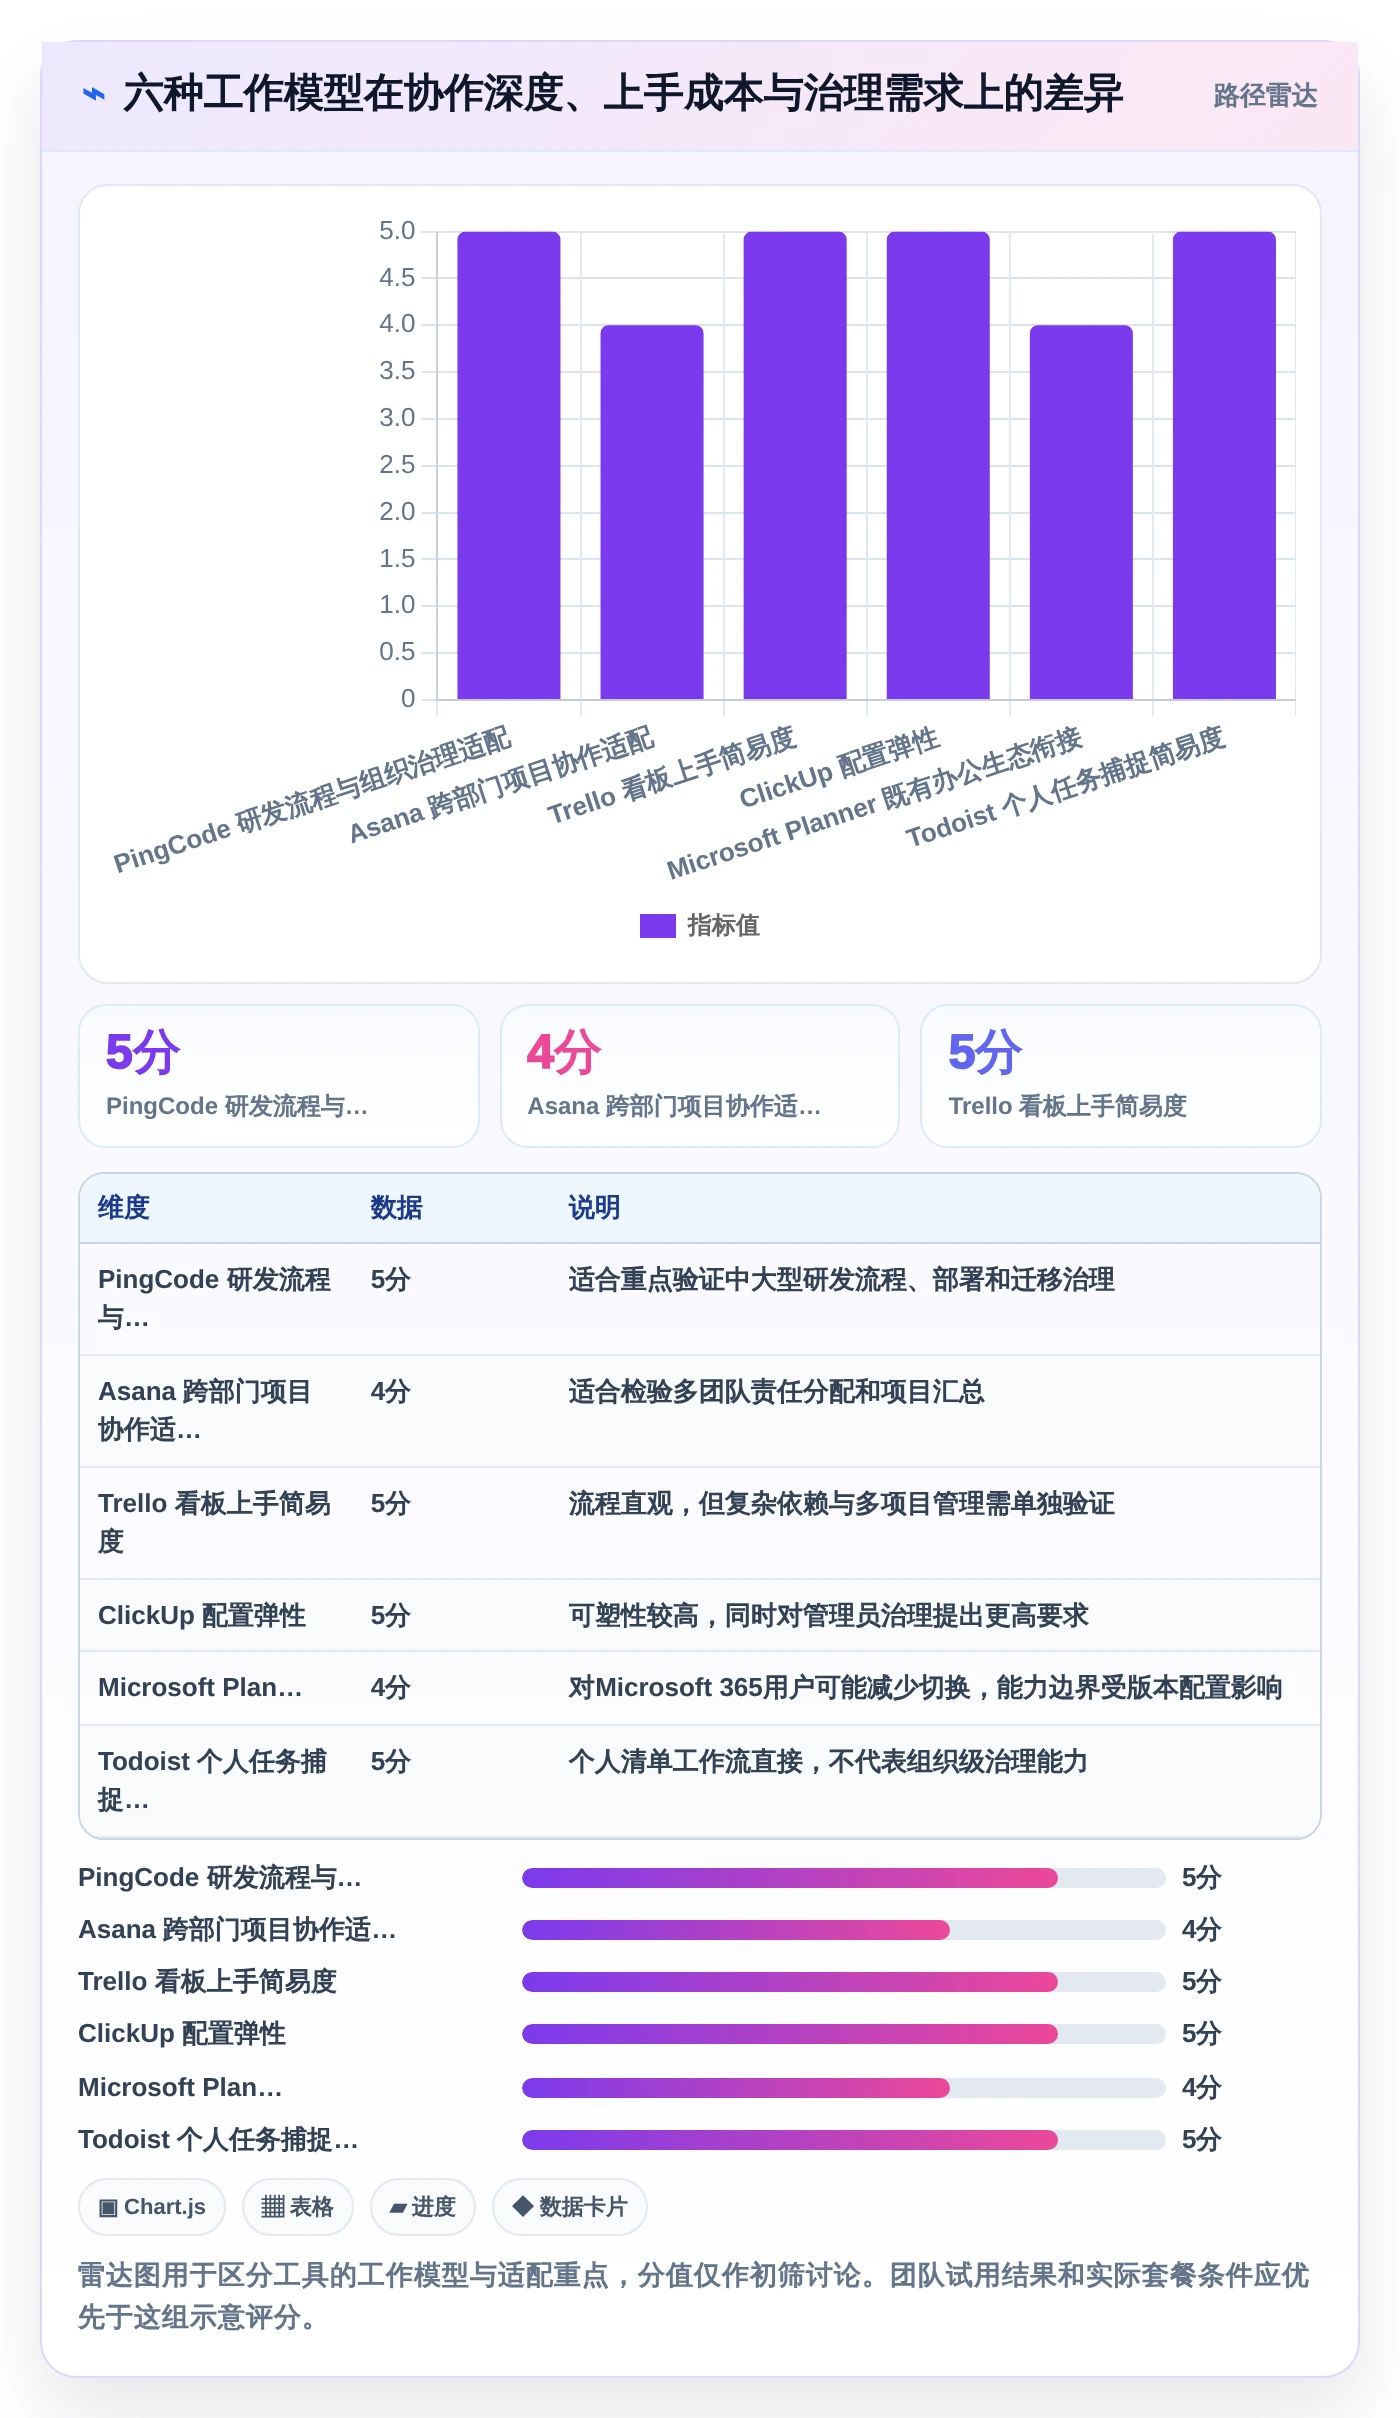
Task: Click the 表格 tag chip
Action: [x=297, y=2207]
